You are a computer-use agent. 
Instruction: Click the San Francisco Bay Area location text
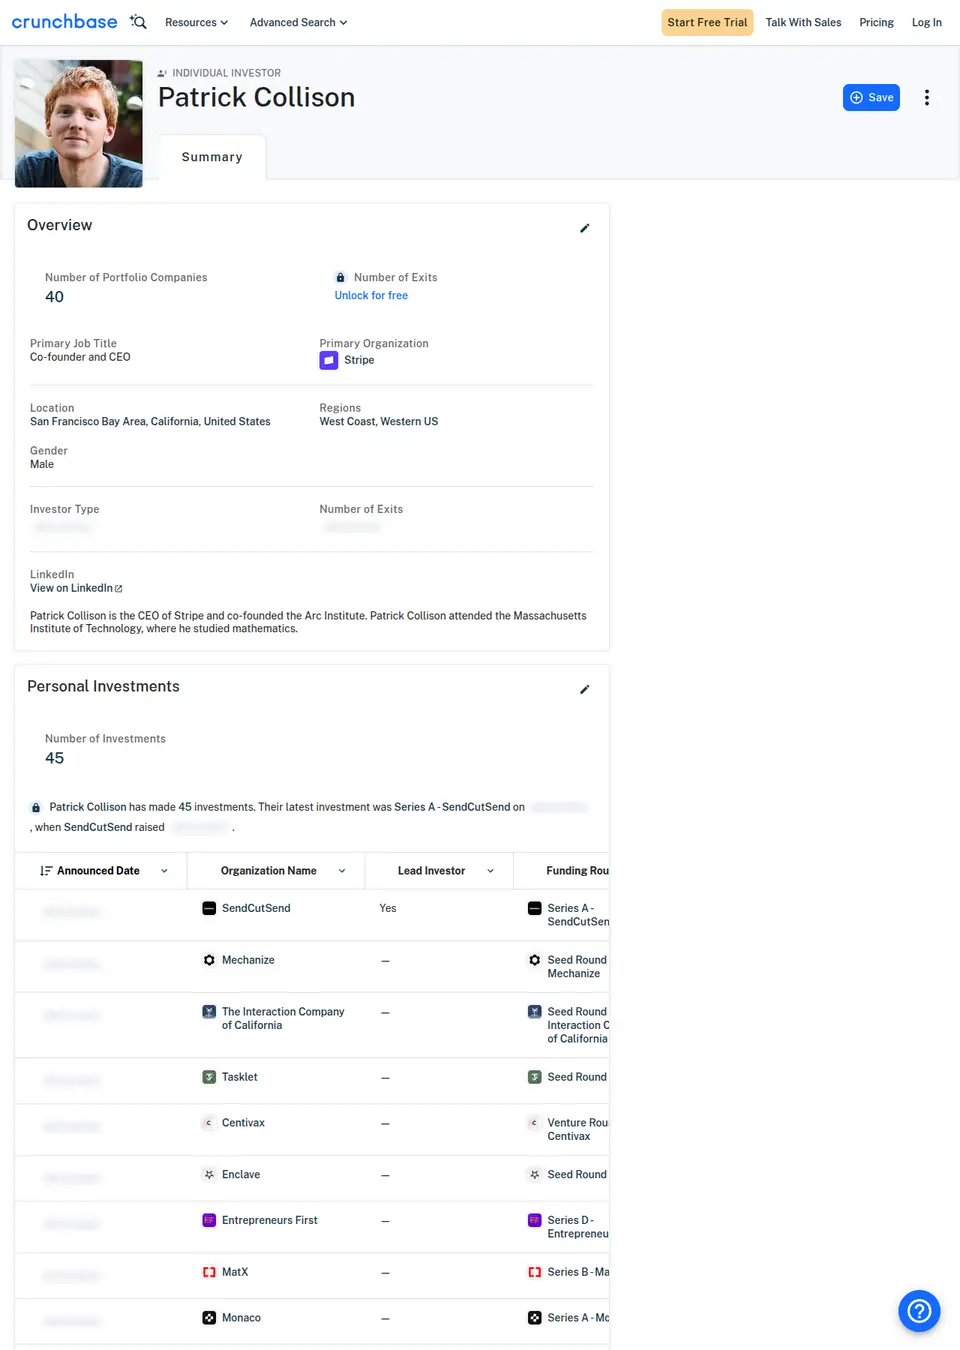point(150,422)
